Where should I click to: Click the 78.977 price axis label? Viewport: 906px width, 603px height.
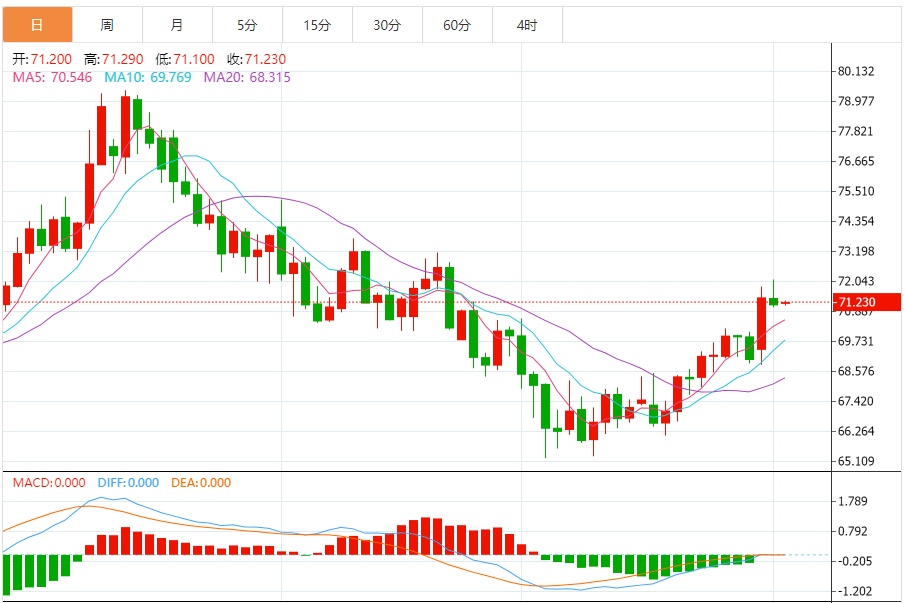click(856, 101)
